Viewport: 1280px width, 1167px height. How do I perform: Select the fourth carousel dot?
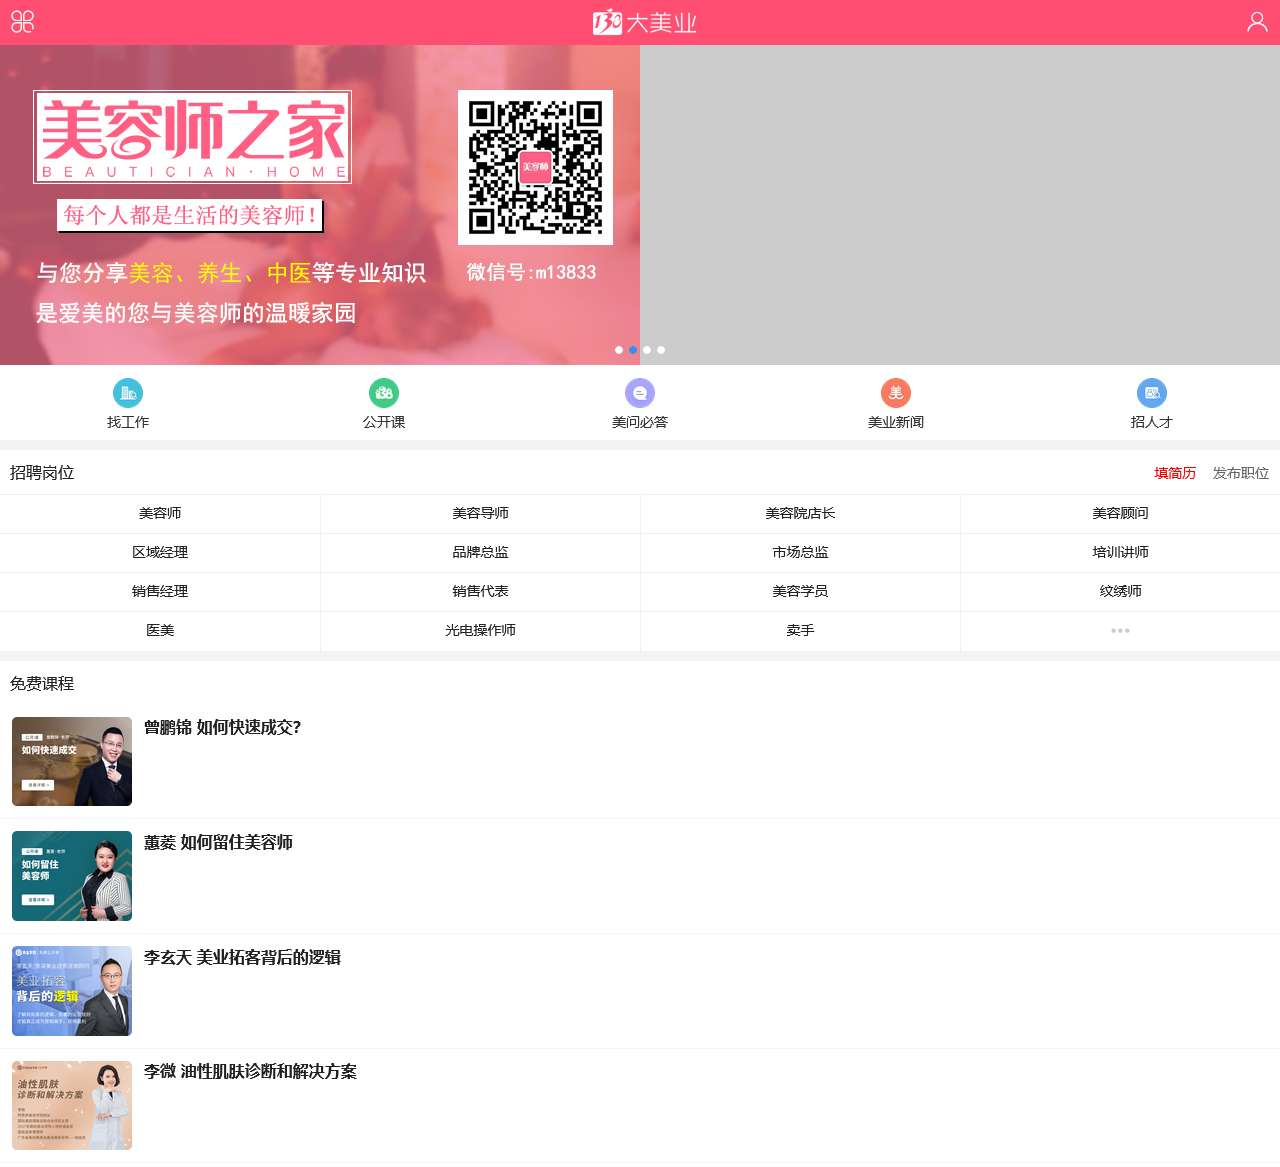[661, 350]
